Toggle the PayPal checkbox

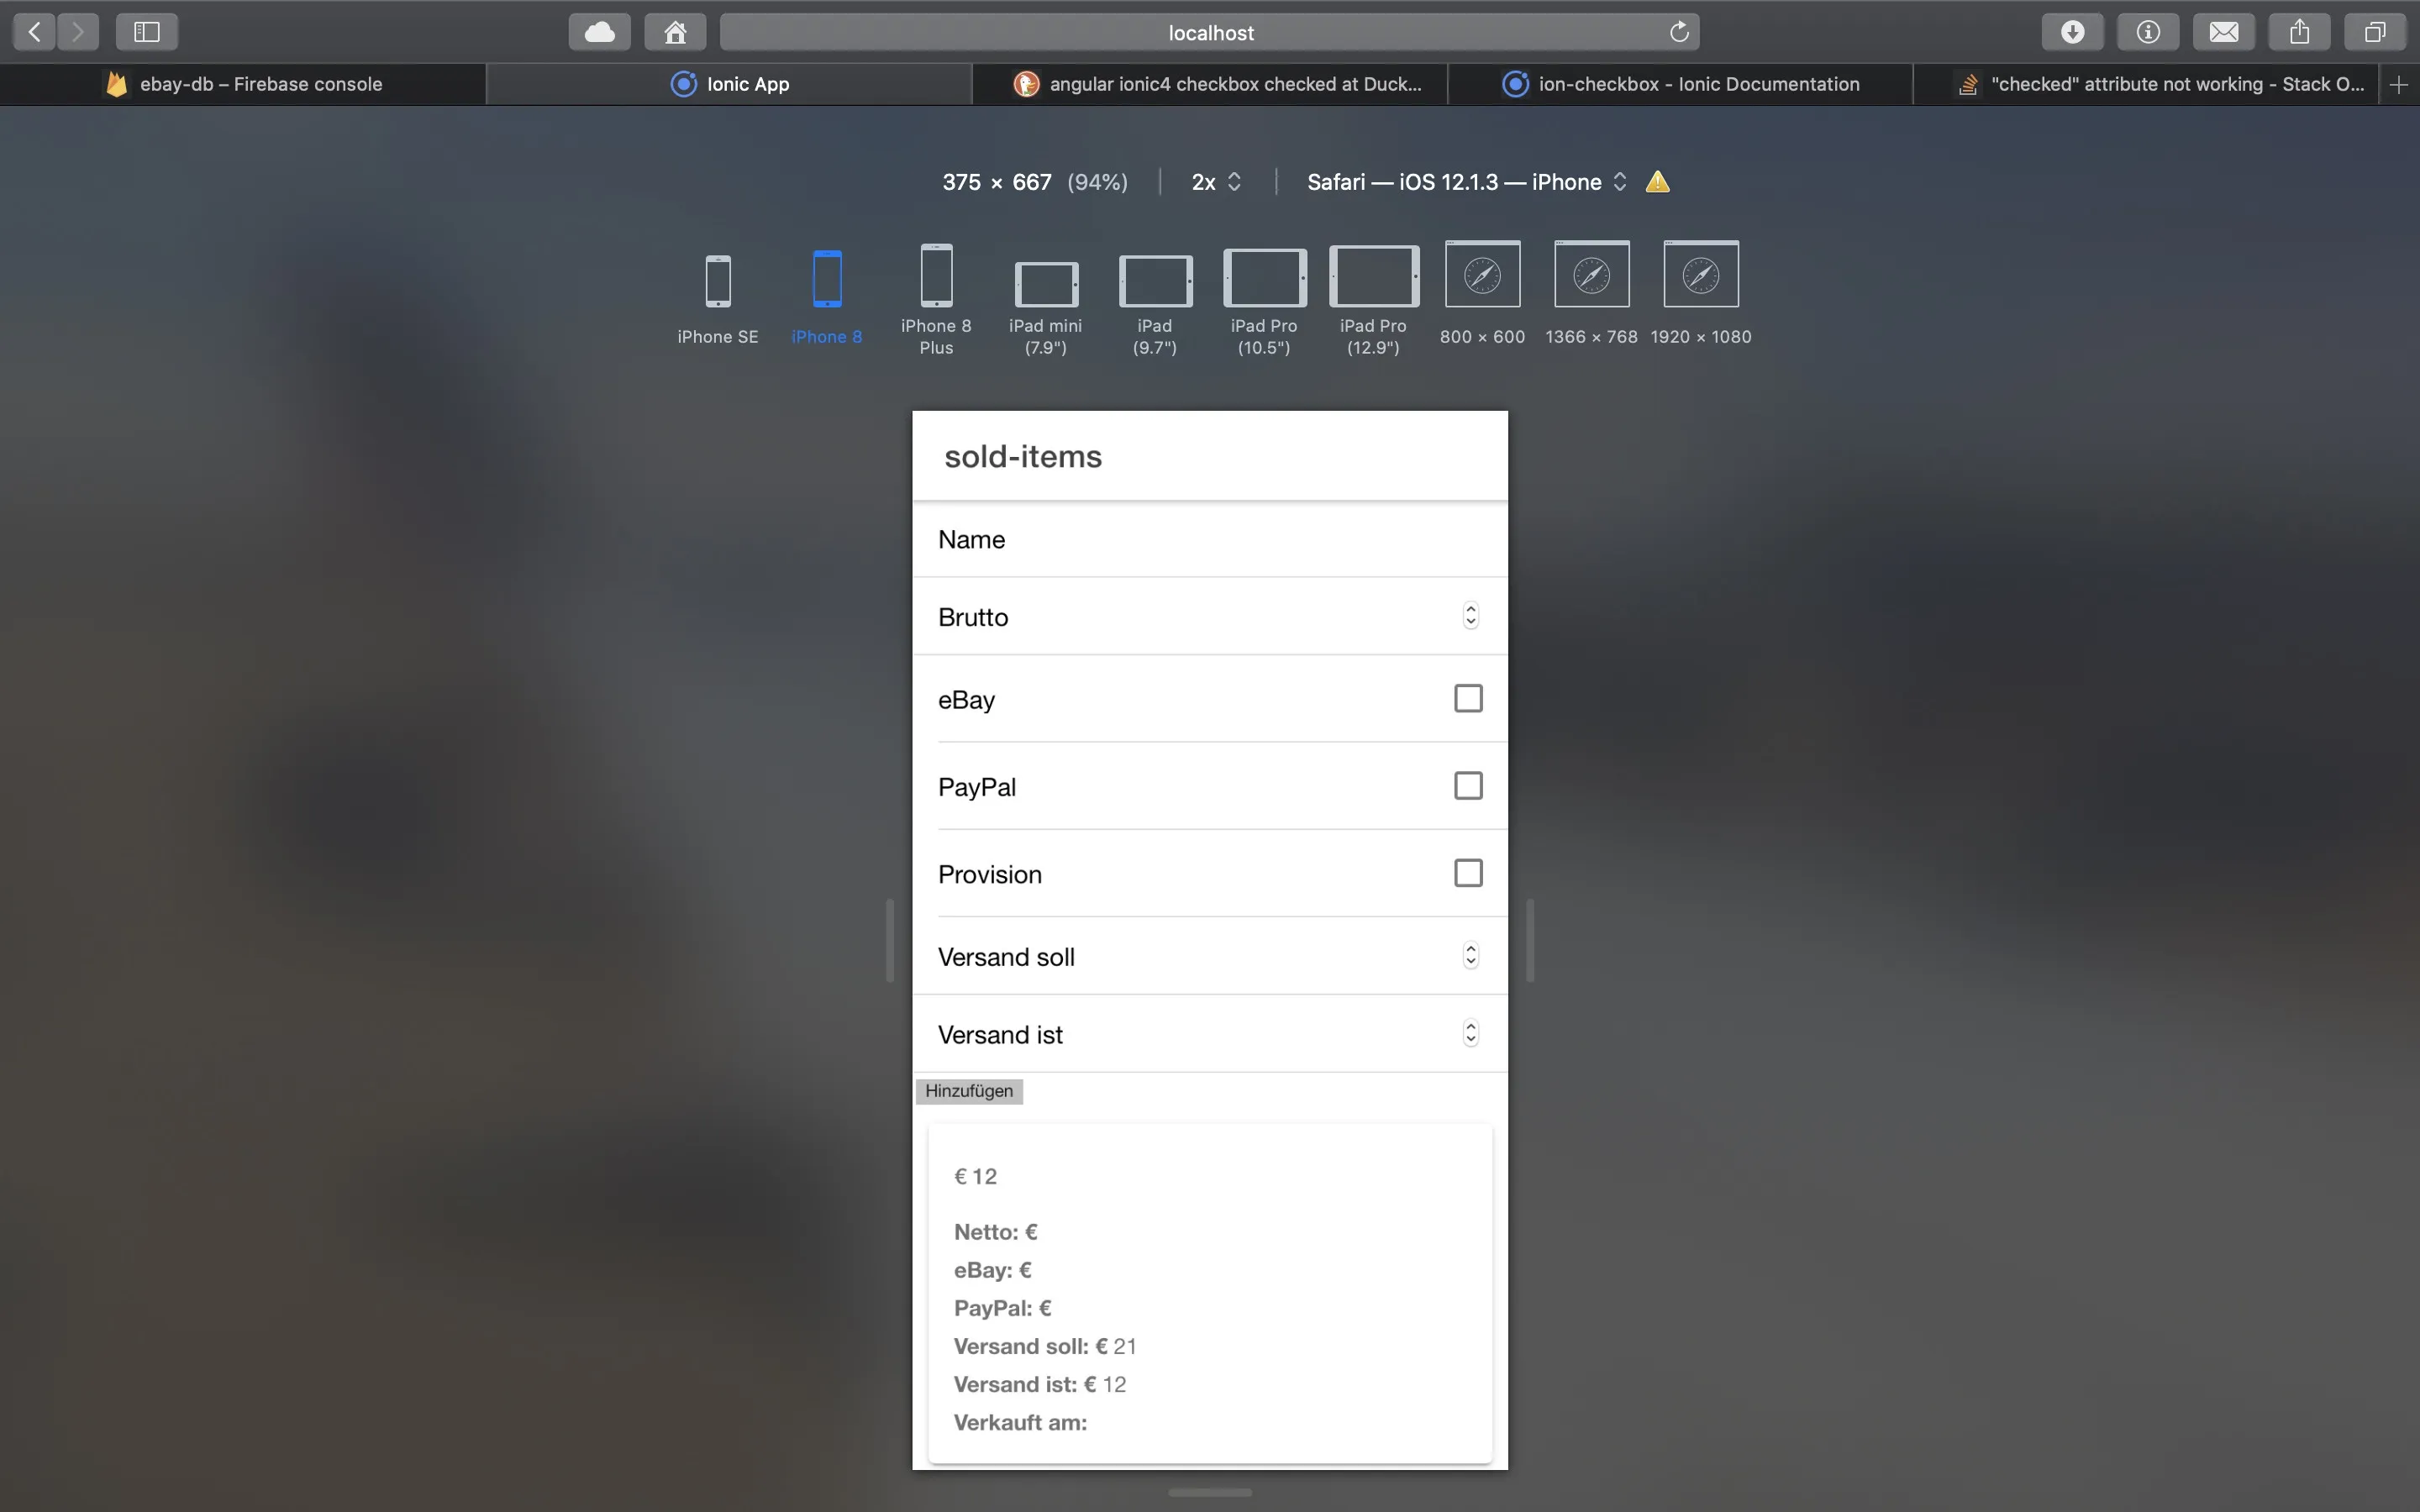(1467, 786)
